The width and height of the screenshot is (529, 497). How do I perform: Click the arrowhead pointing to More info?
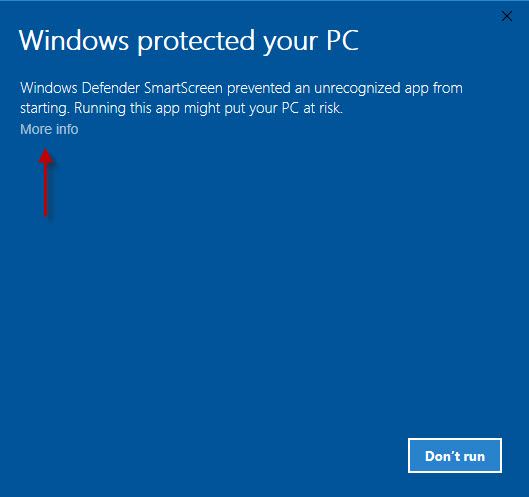click(46, 156)
